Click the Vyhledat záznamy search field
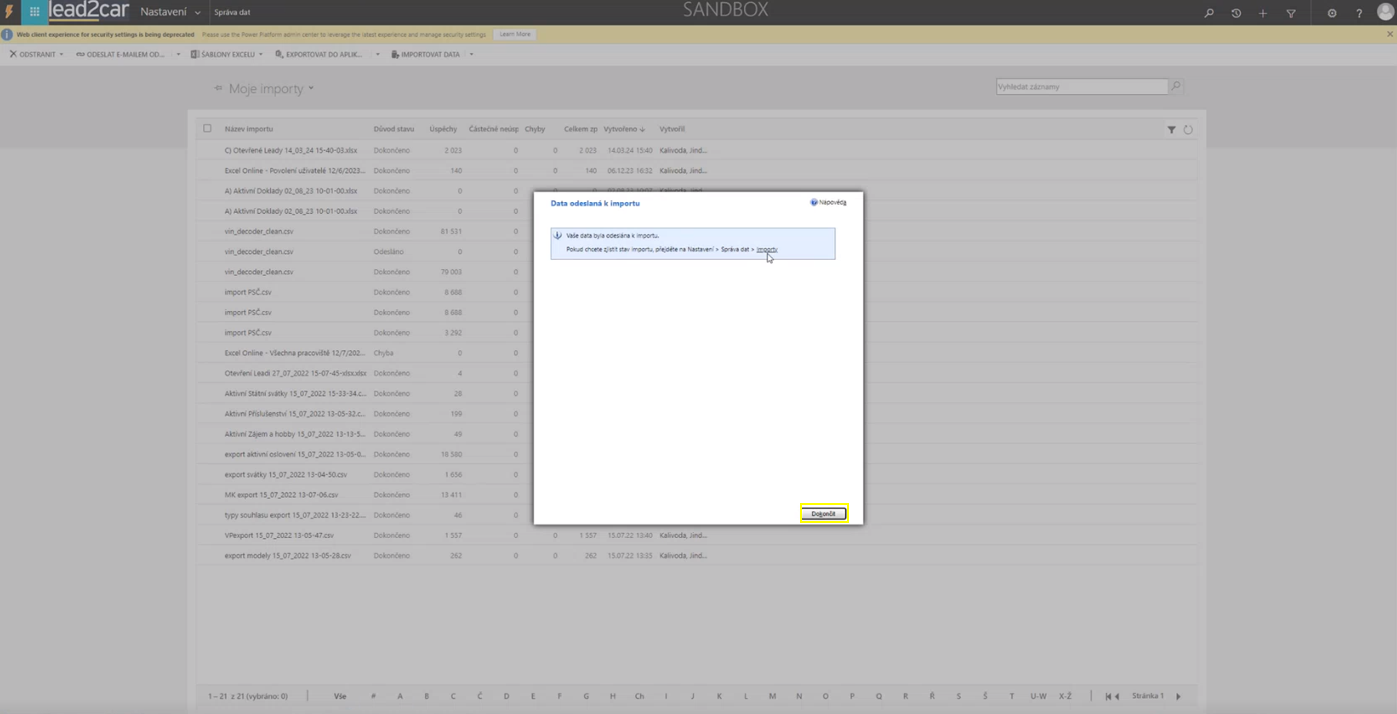The width and height of the screenshot is (1397, 714). (1080, 87)
